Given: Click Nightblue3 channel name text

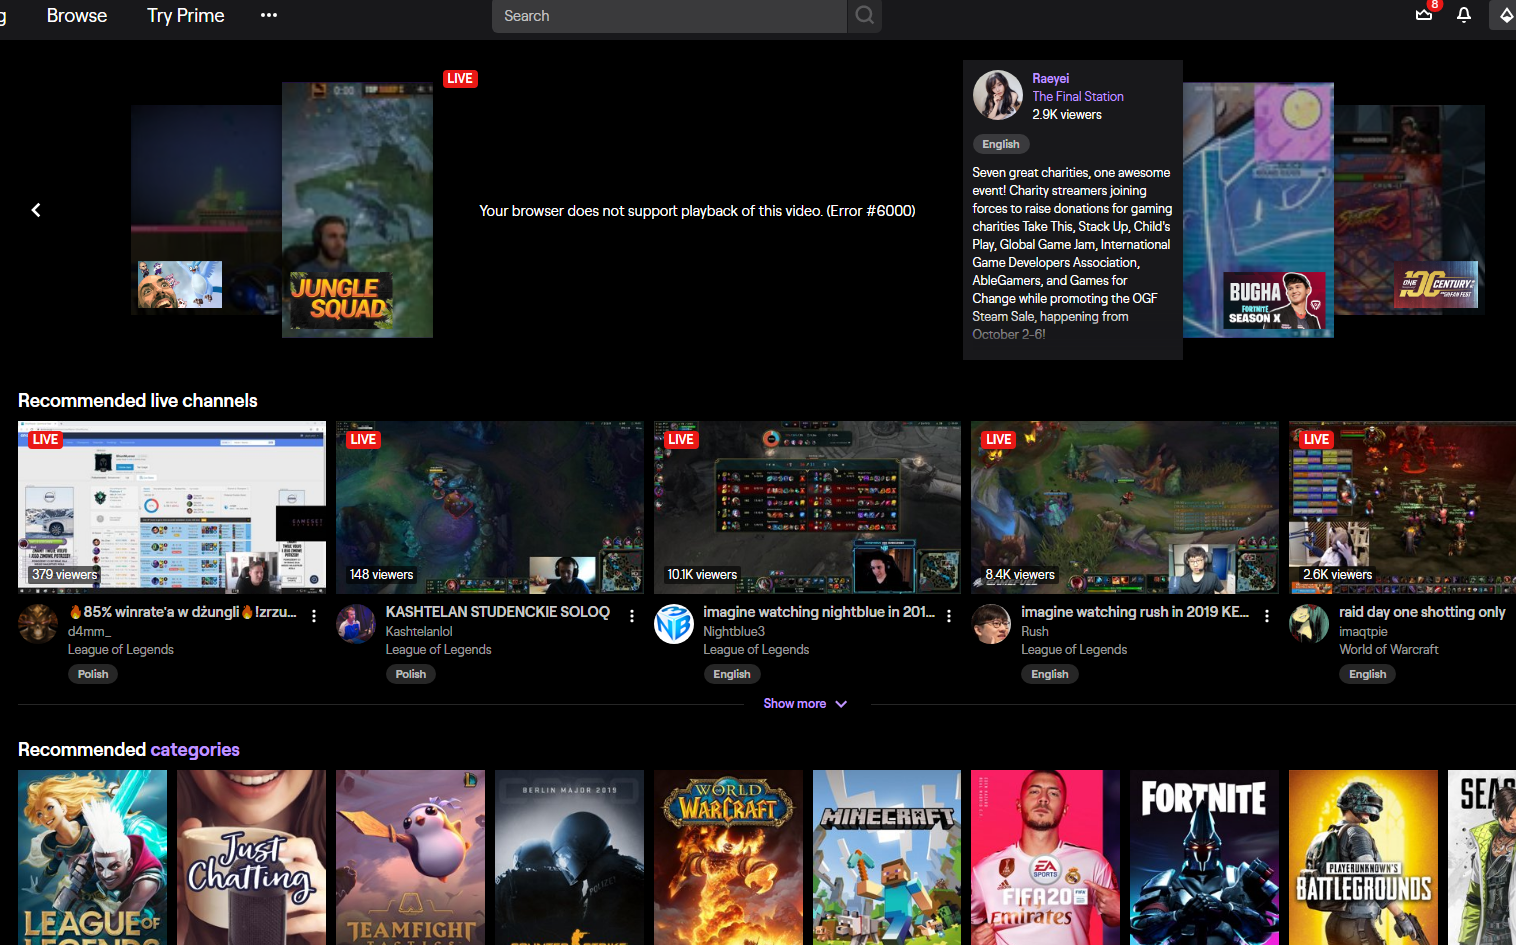Looking at the screenshot, I should tap(734, 632).
